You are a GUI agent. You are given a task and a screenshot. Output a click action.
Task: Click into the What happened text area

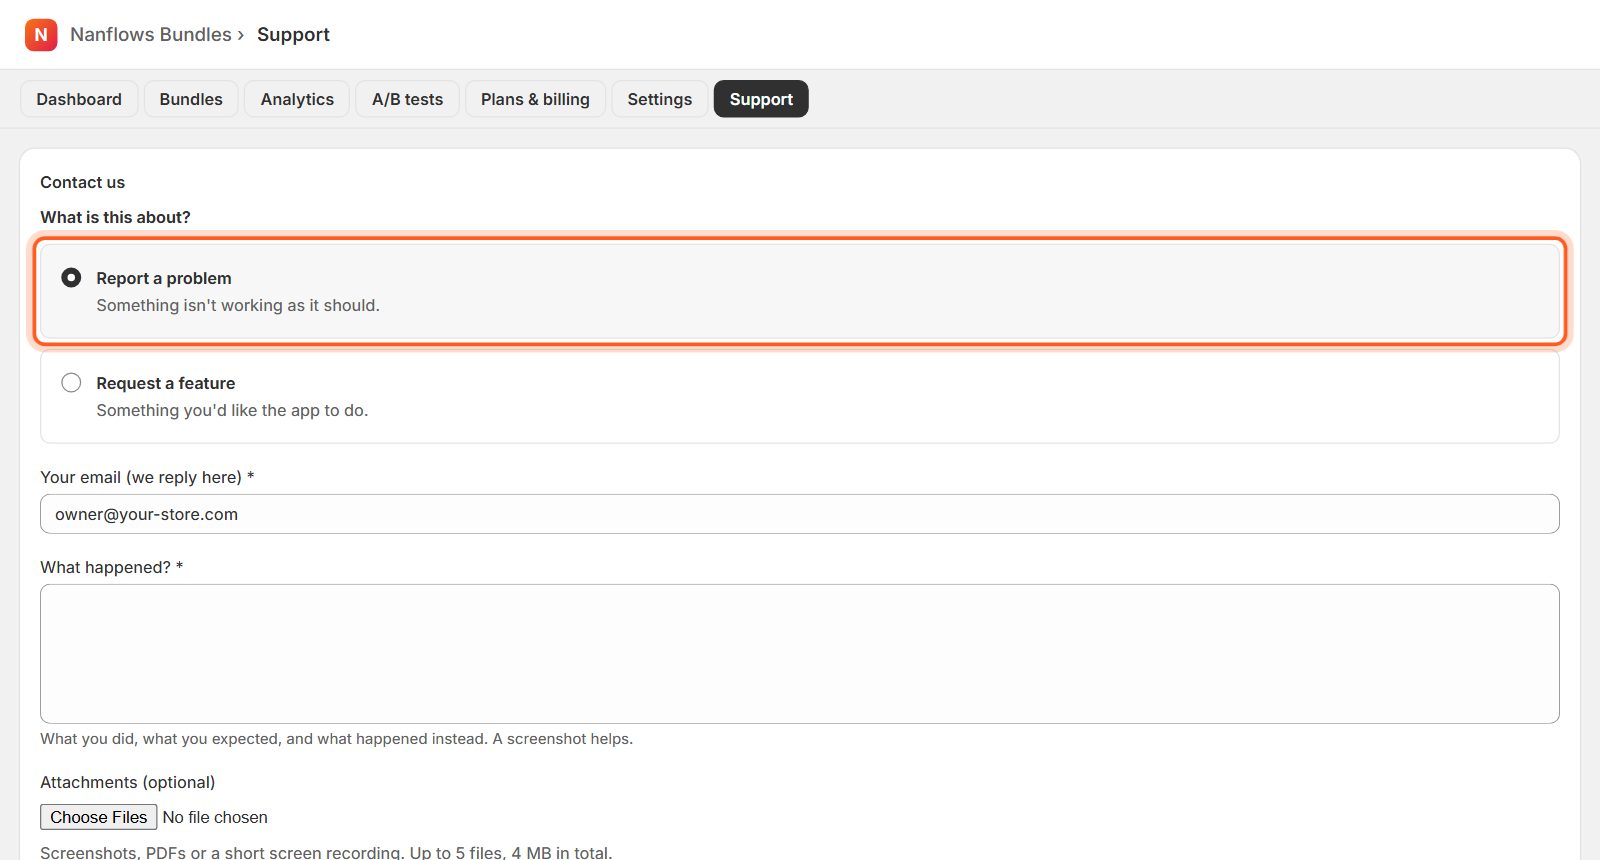[x=800, y=654]
